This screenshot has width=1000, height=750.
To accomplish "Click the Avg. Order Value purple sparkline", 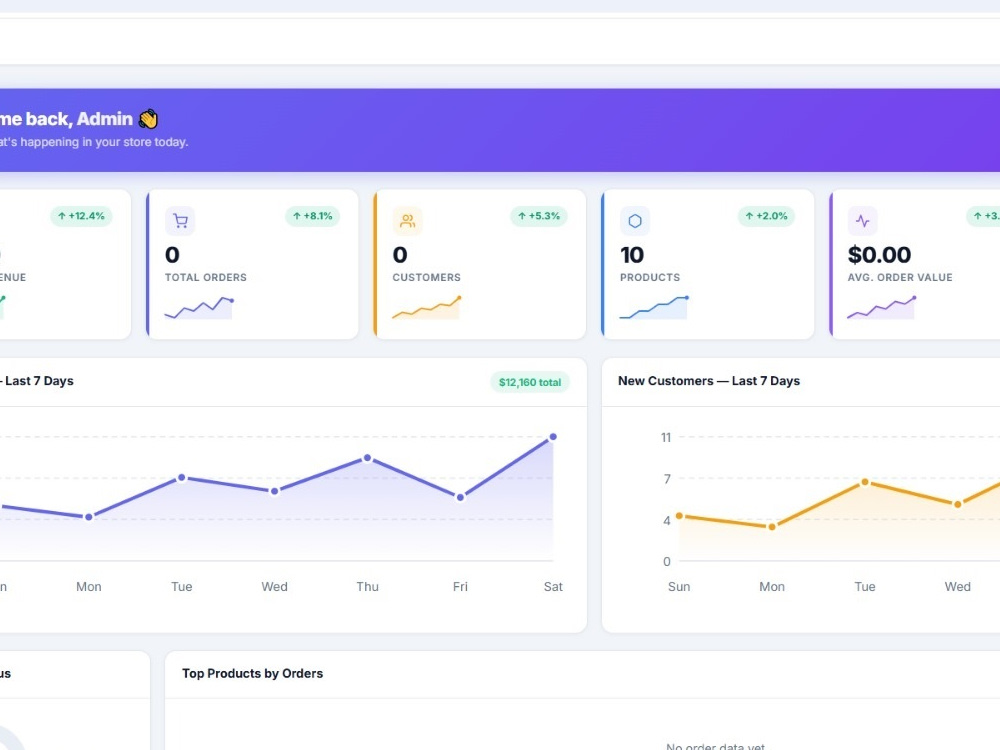I will pos(882,307).
